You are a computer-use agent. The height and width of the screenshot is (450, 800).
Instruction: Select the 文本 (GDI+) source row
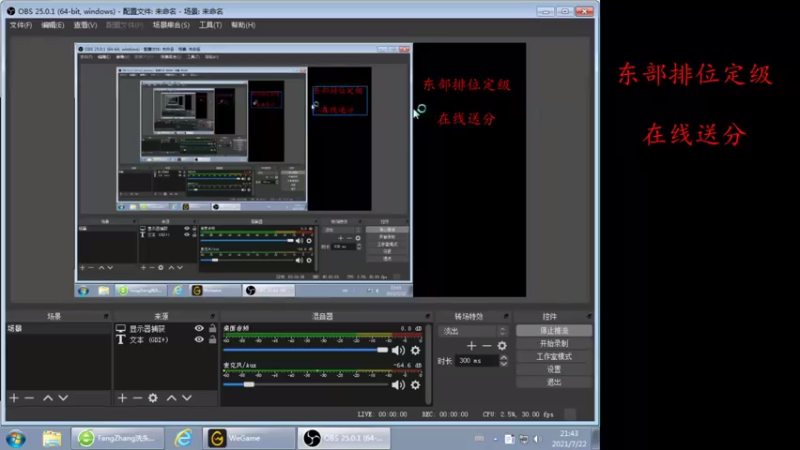coord(166,339)
